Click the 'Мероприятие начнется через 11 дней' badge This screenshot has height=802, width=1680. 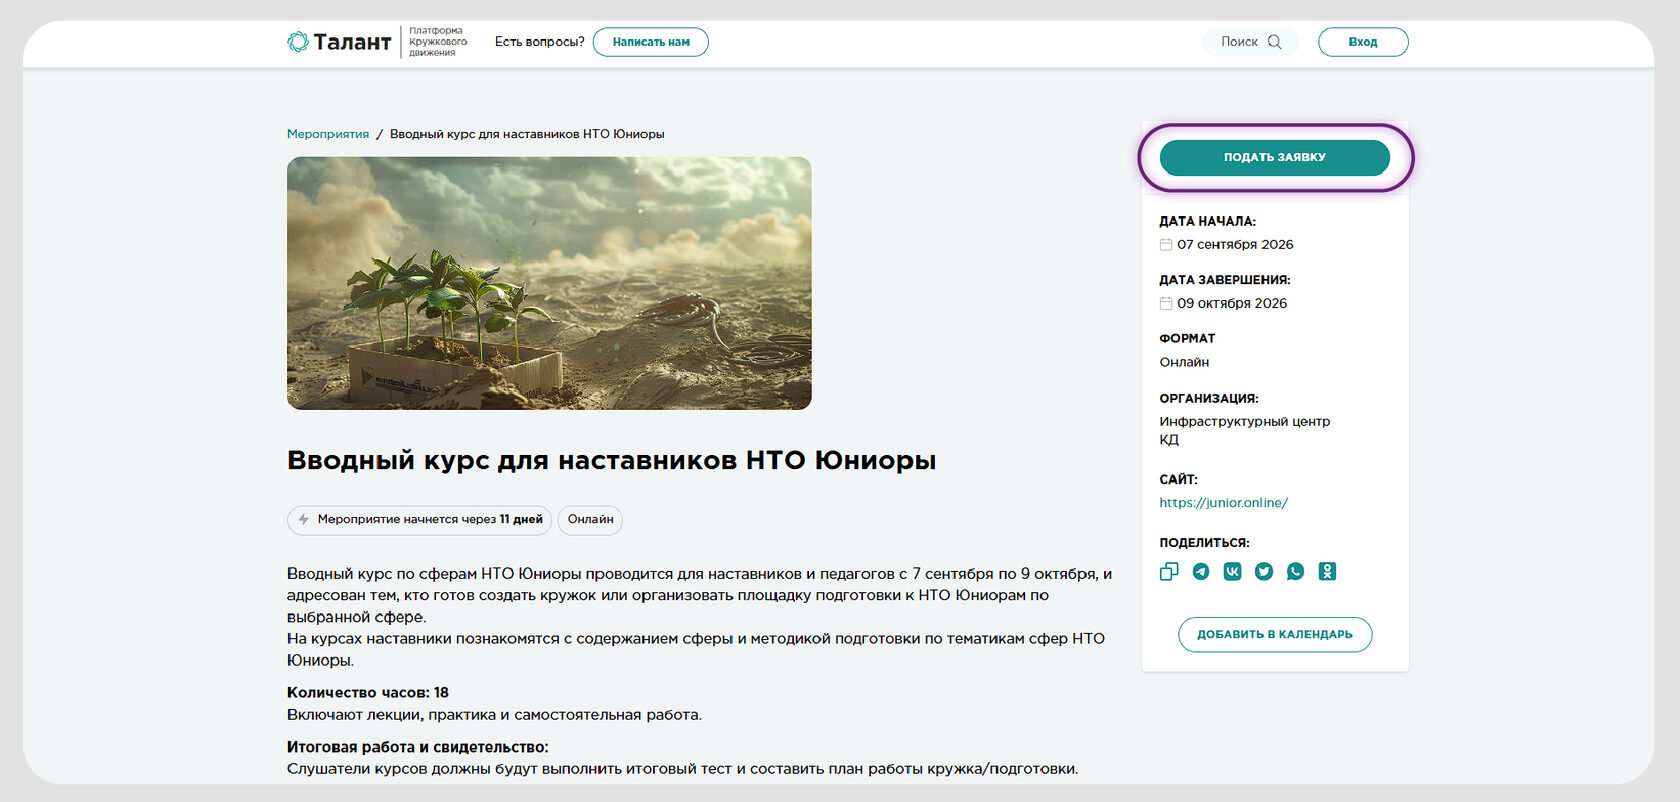pyautogui.click(x=419, y=520)
